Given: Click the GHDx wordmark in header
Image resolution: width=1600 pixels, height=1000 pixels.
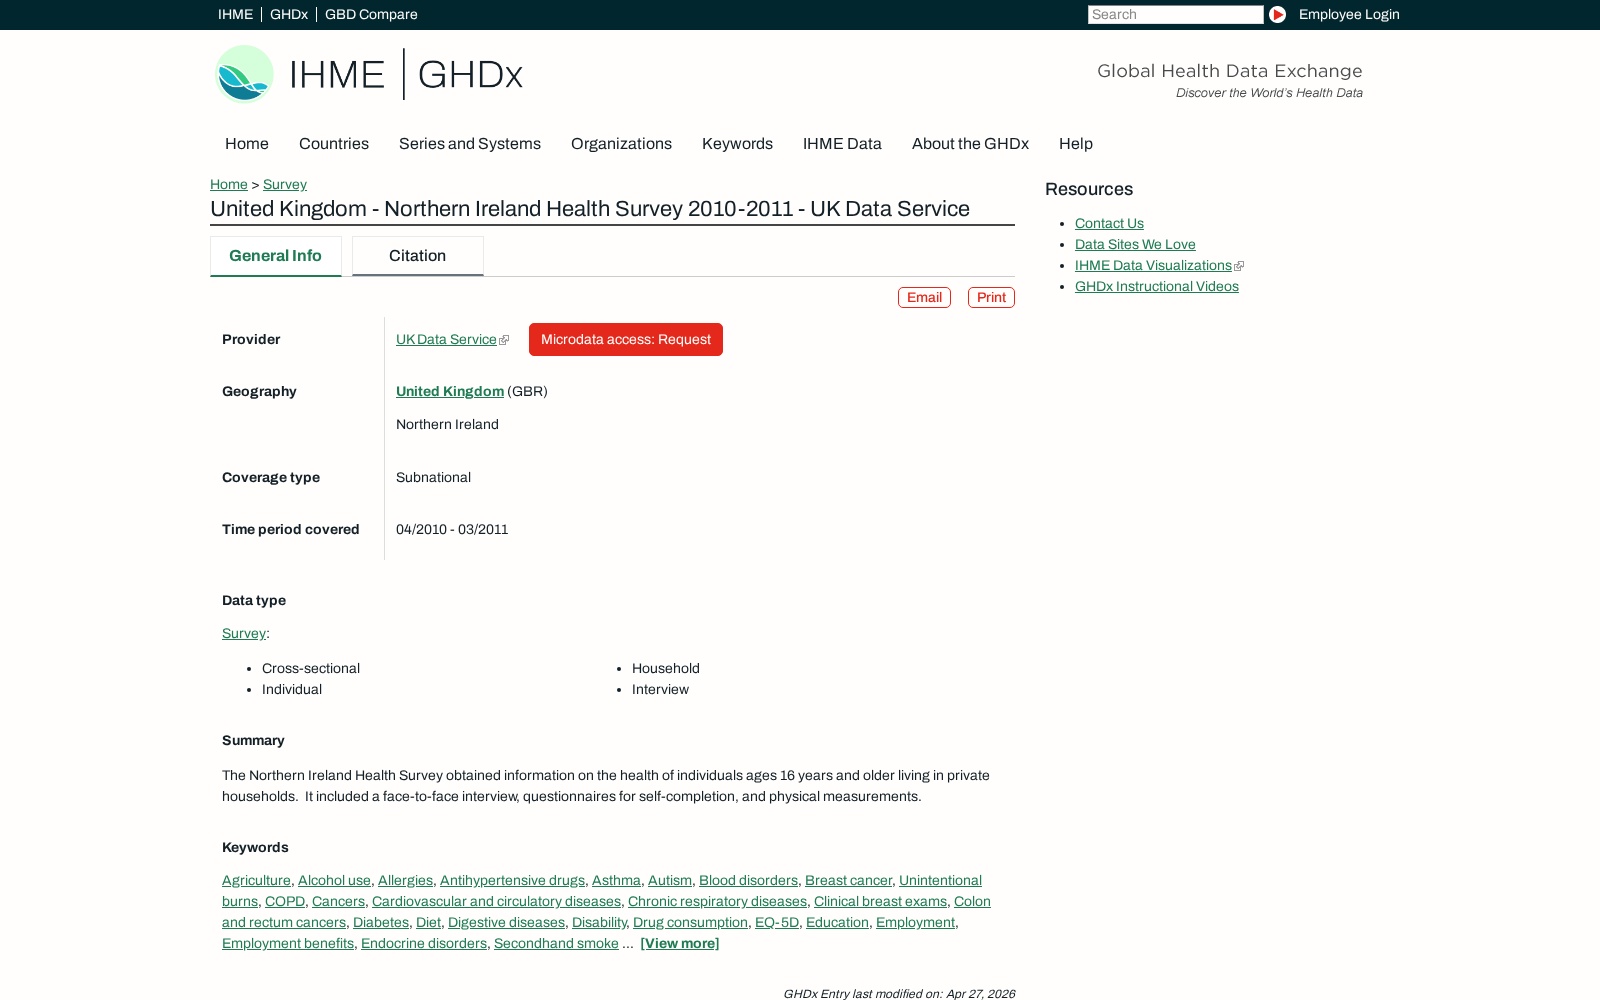Looking at the screenshot, I should pyautogui.click(x=470, y=75).
